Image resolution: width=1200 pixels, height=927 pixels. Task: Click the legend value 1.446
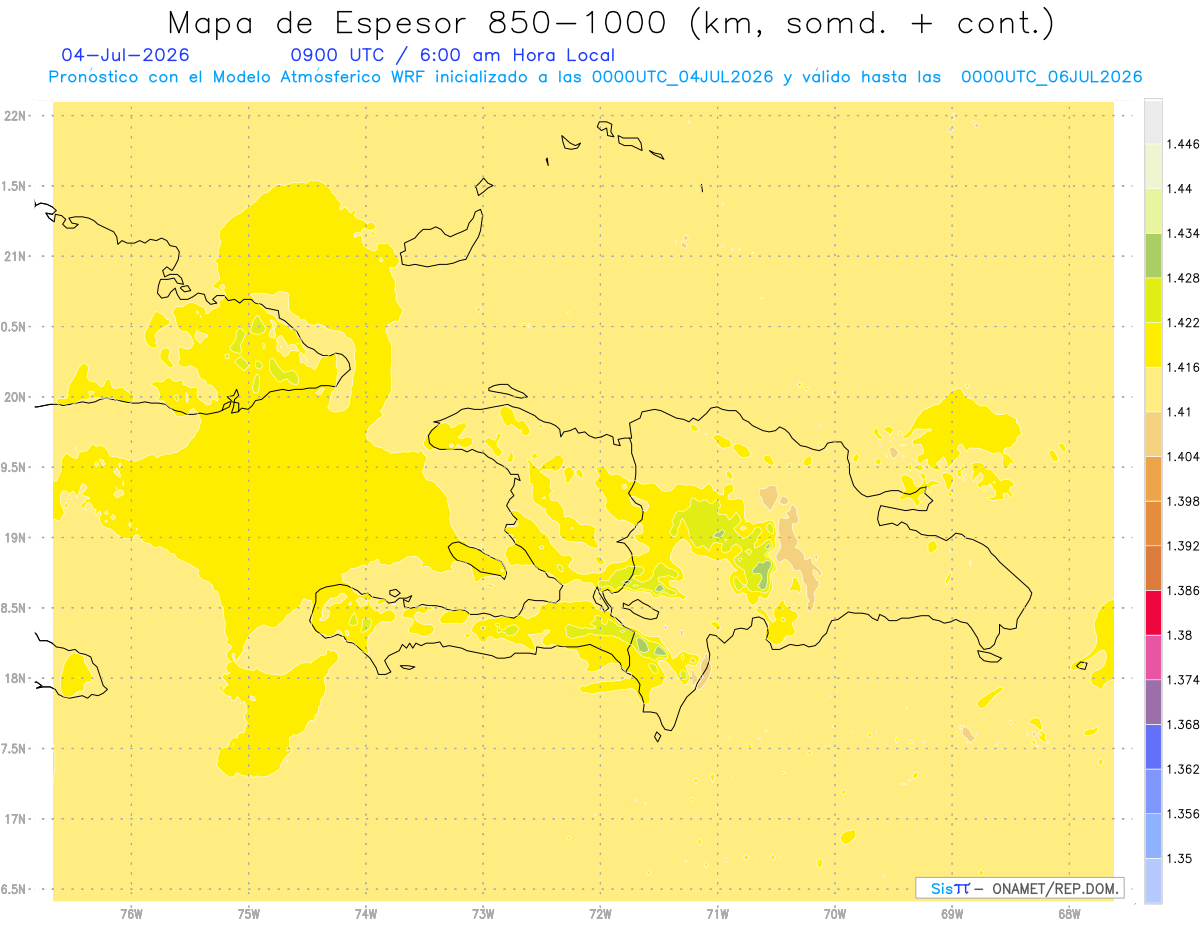1183,144
